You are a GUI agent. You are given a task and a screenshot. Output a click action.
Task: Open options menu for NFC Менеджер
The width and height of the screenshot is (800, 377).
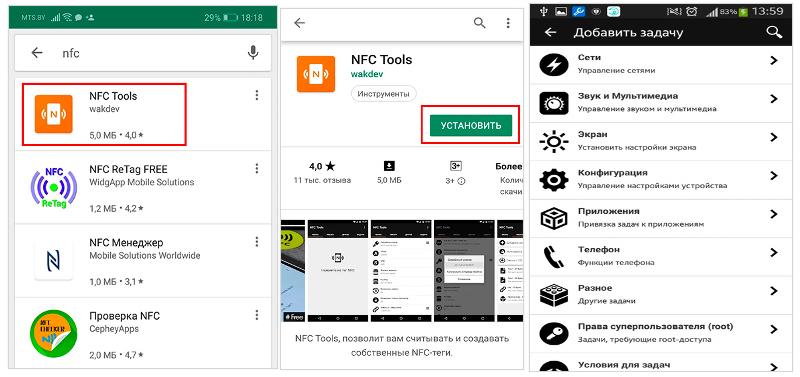[257, 242]
